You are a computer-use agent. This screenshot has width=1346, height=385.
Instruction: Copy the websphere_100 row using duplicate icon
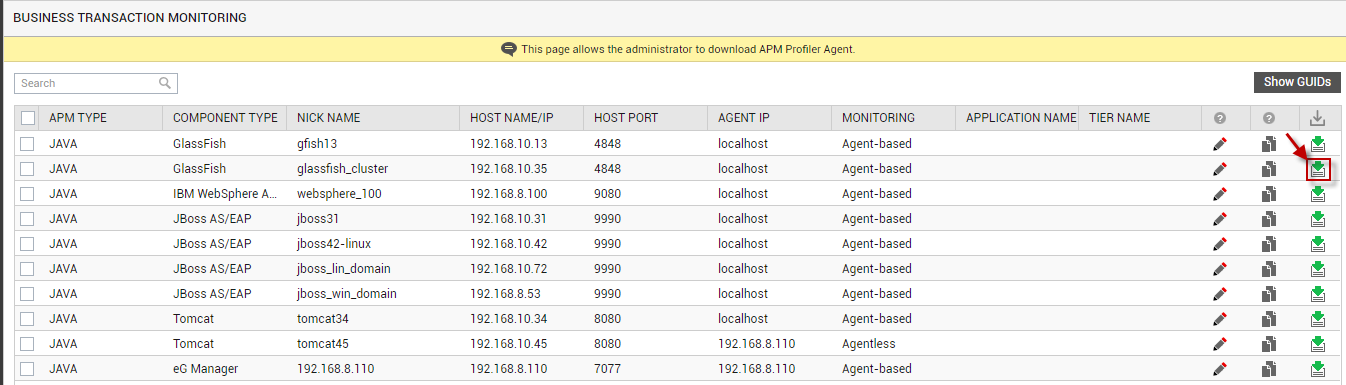(1268, 194)
